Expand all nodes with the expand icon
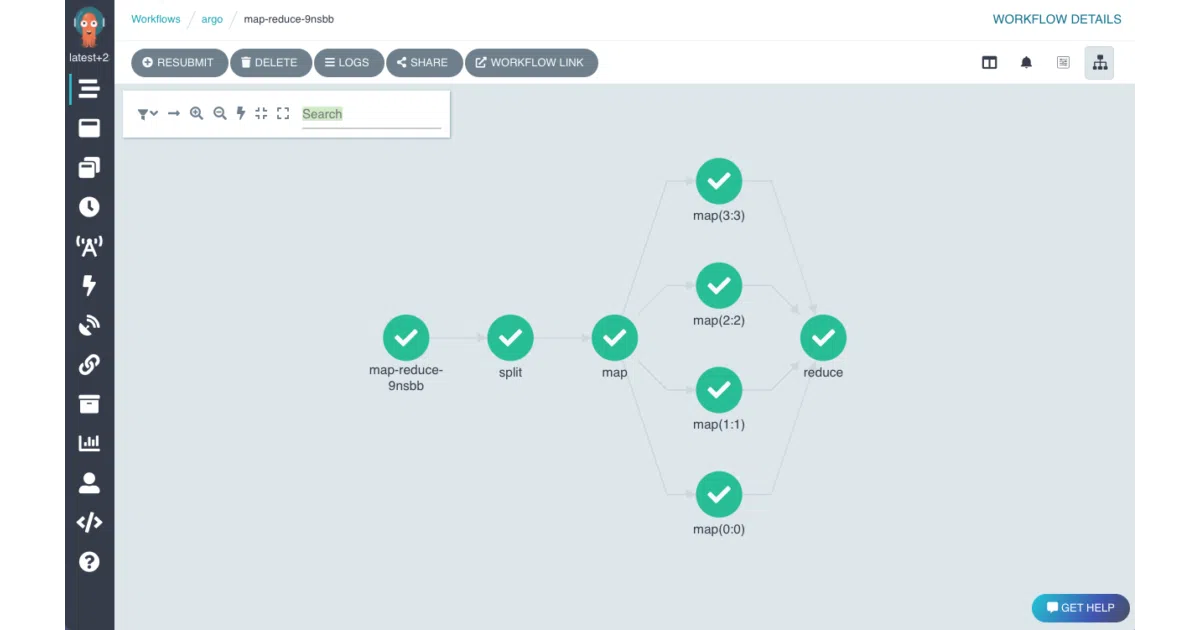 (x=283, y=114)
